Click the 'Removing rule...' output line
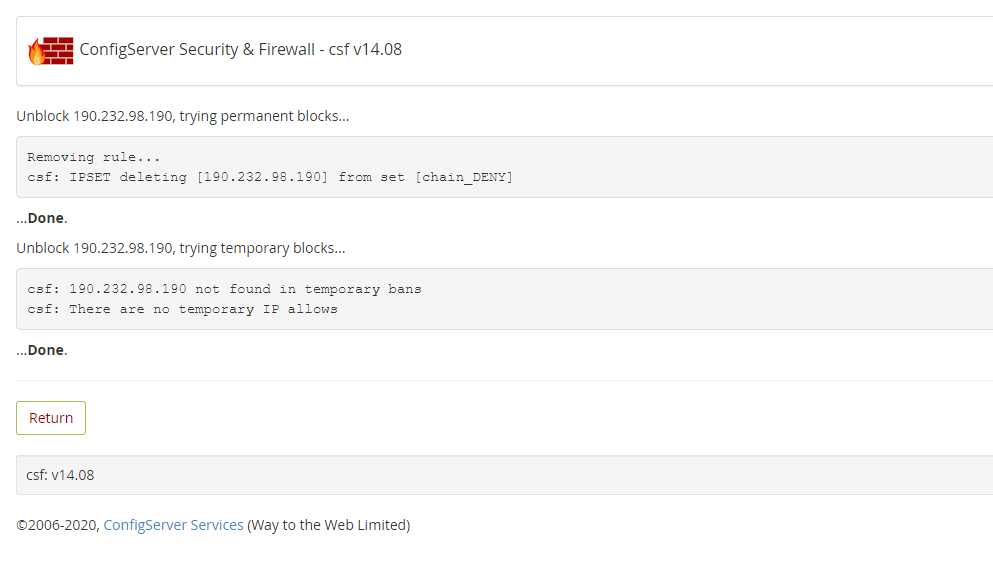 click(93, 157)
